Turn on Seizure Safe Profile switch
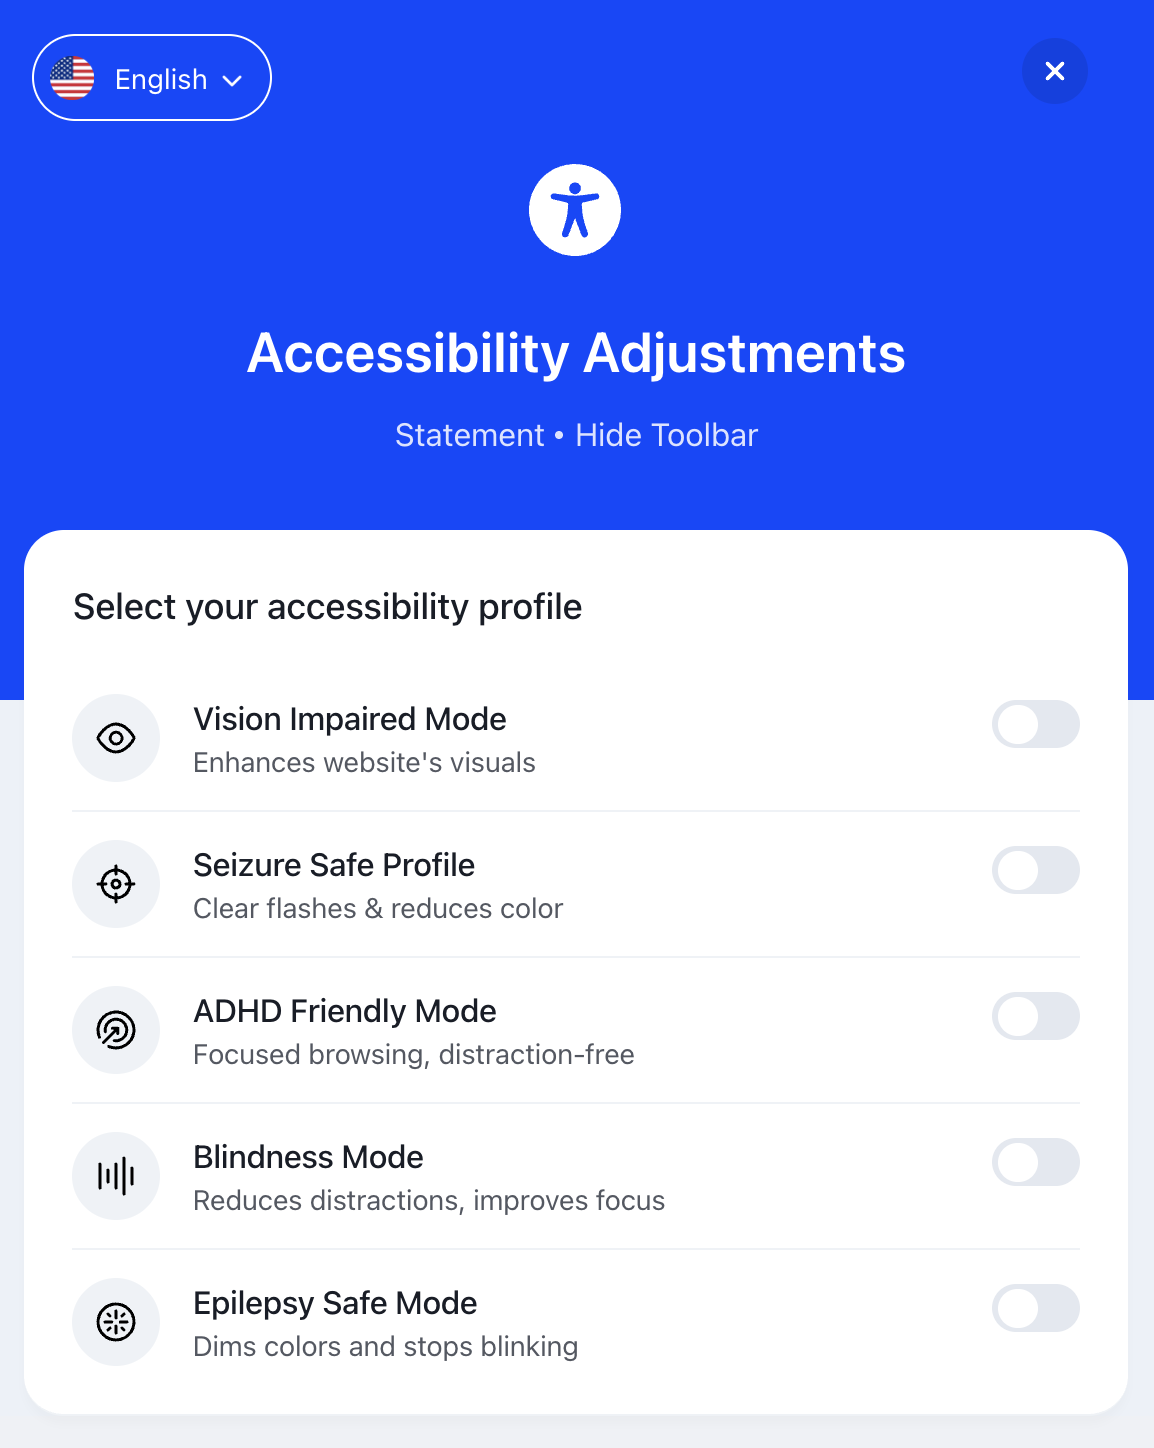This screenshot has height=1448, width=1154. 1035,870
